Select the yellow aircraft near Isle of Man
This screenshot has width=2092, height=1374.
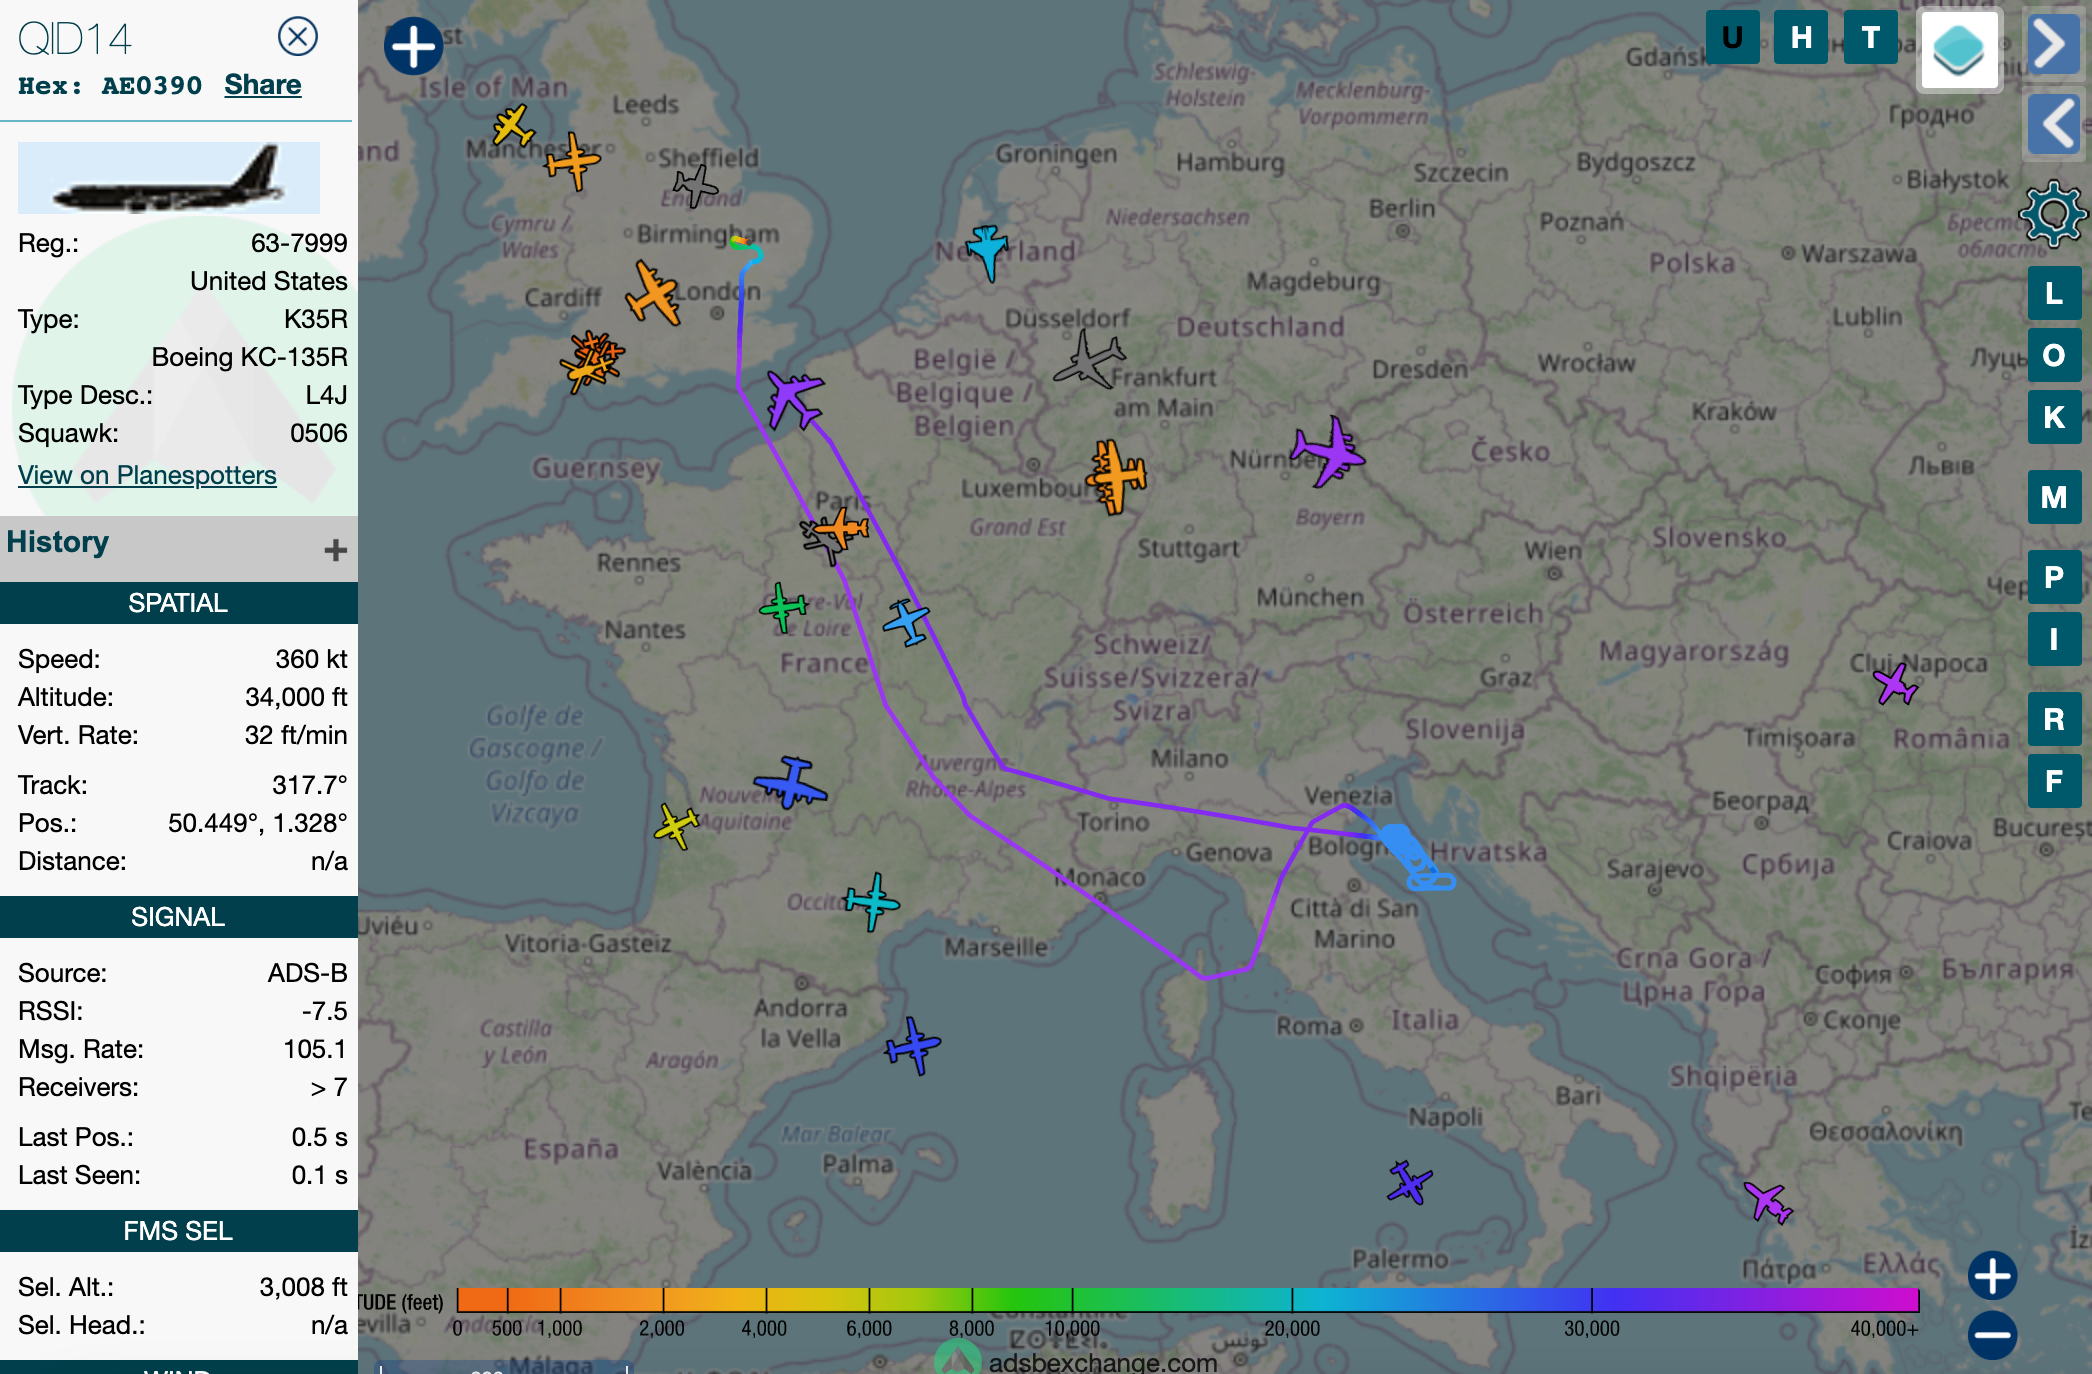pyautogui.click(x=513, y=126)
